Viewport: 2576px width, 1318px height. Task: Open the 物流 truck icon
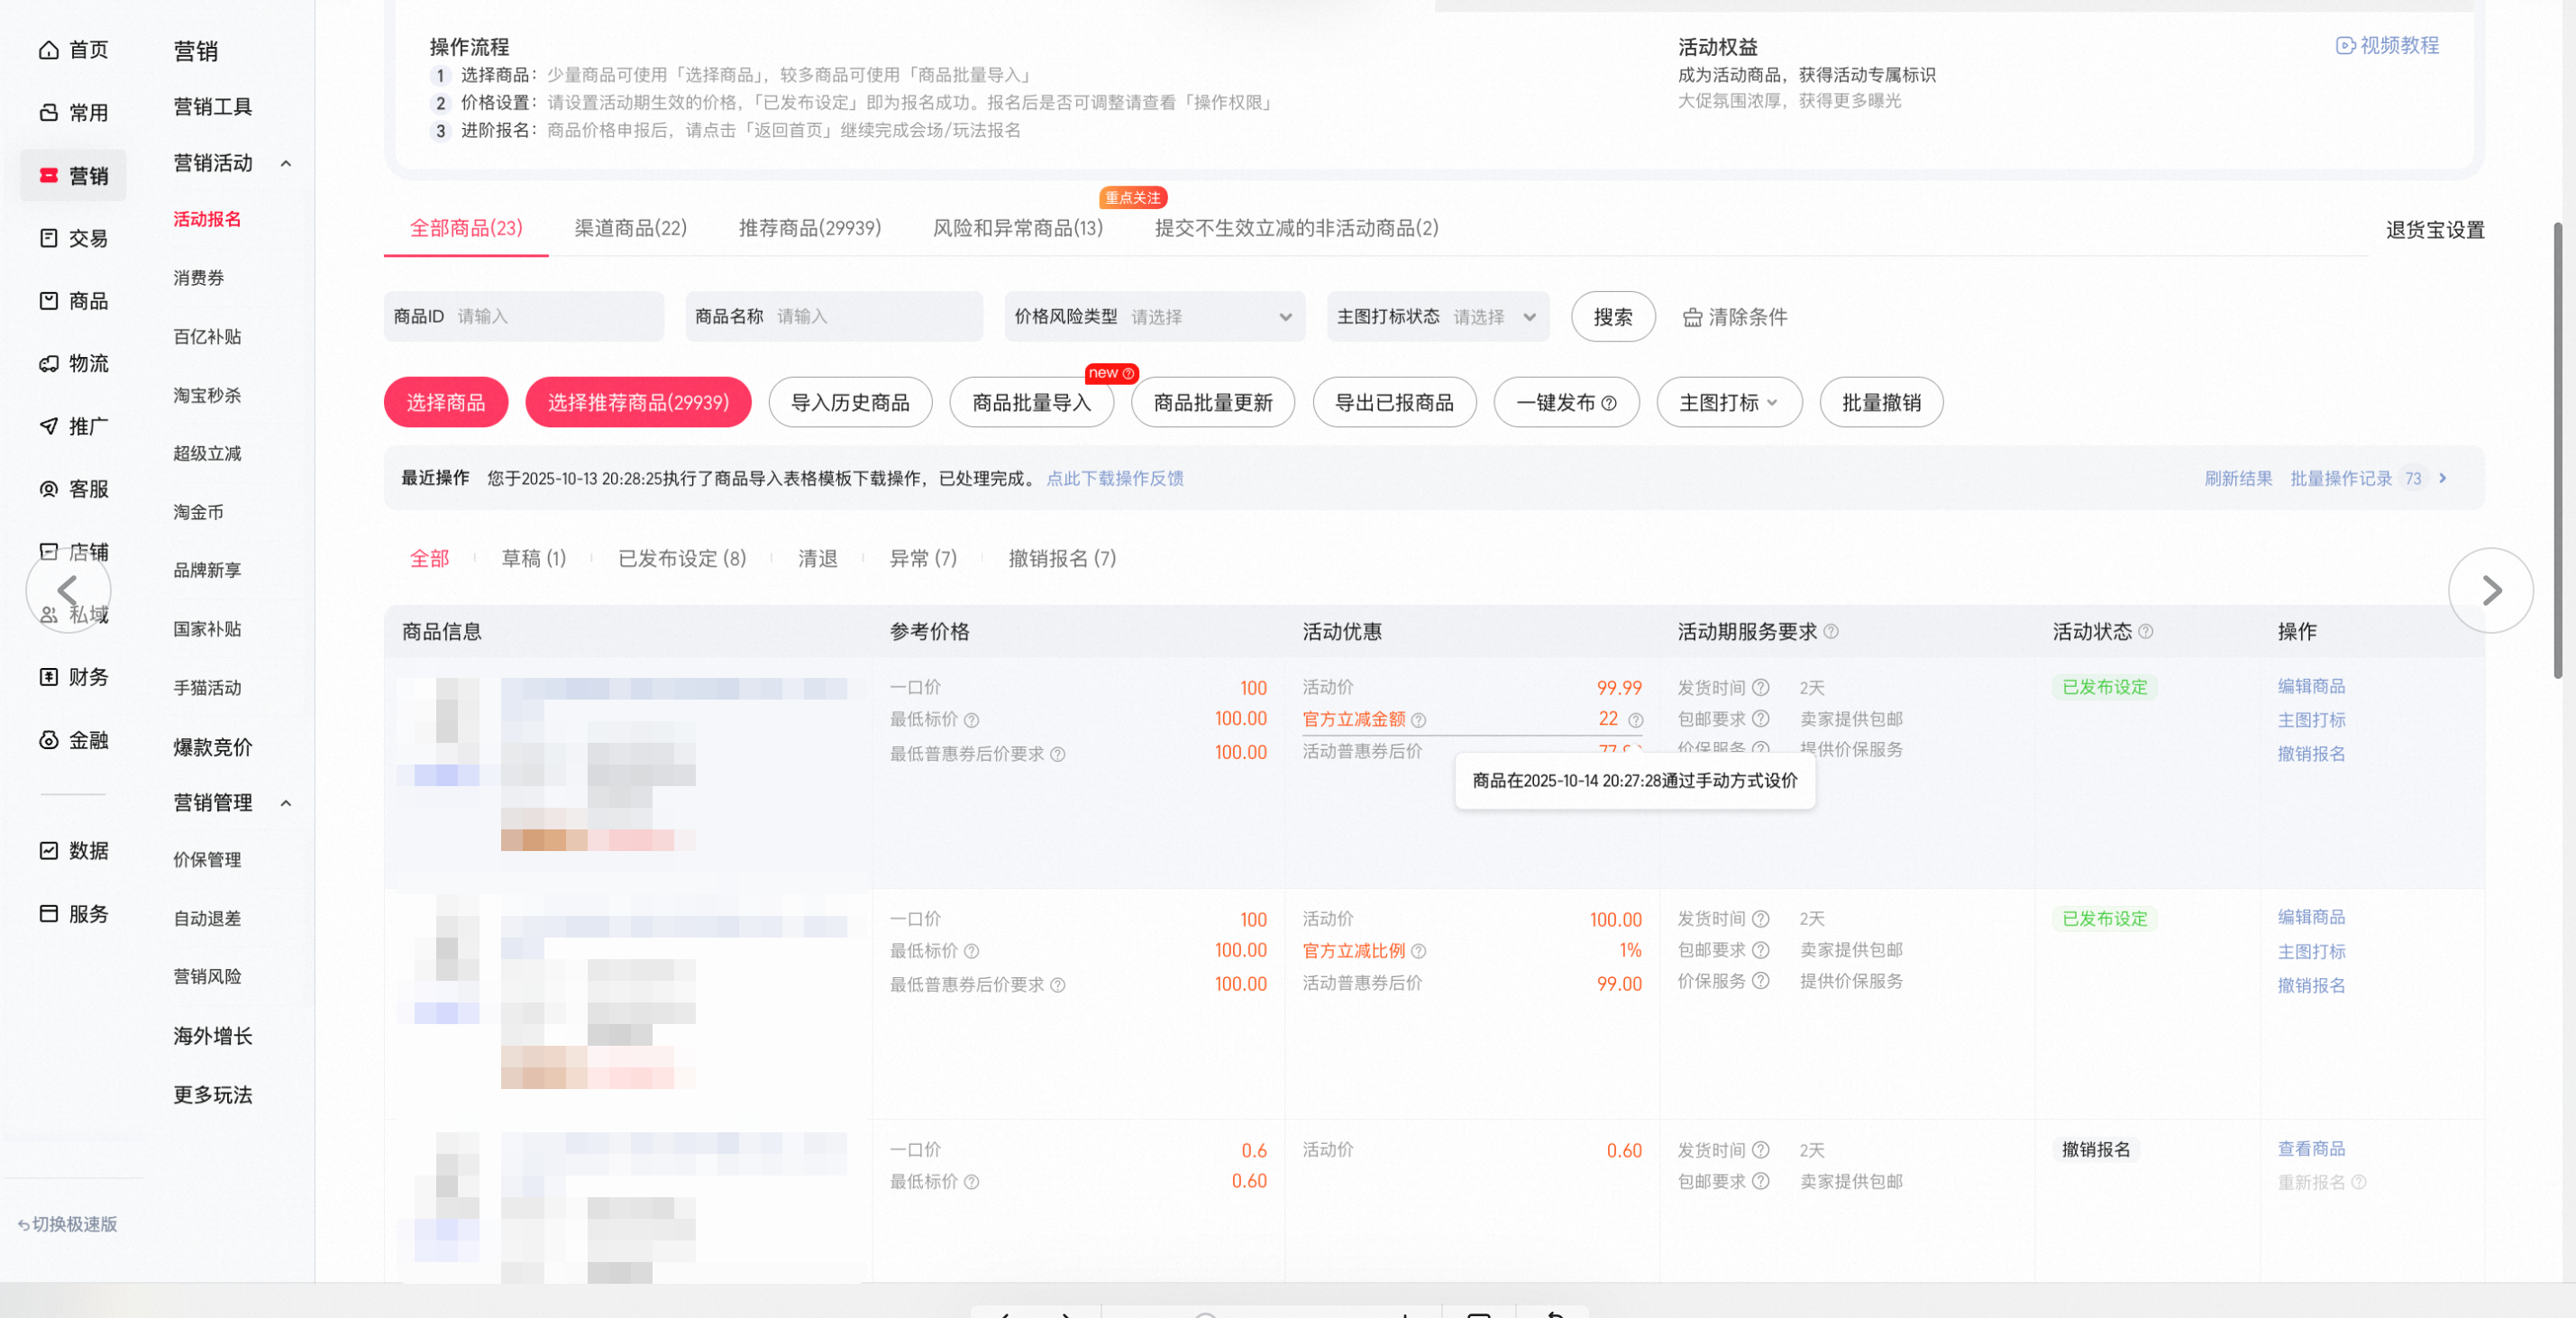pos(48,364)
